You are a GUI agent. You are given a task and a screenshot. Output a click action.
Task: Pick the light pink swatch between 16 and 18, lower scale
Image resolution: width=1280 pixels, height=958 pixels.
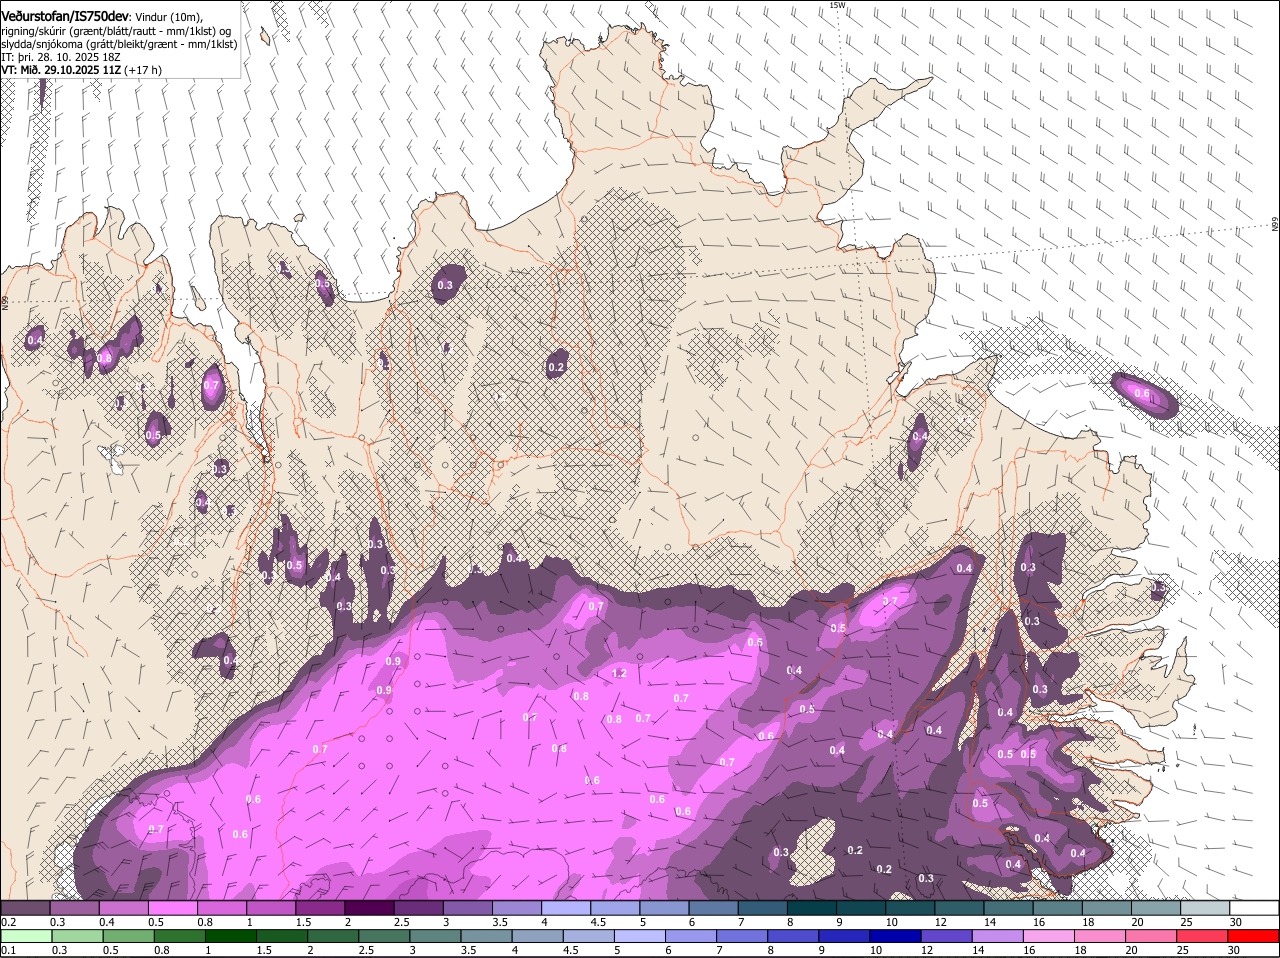click(1050, 936)
